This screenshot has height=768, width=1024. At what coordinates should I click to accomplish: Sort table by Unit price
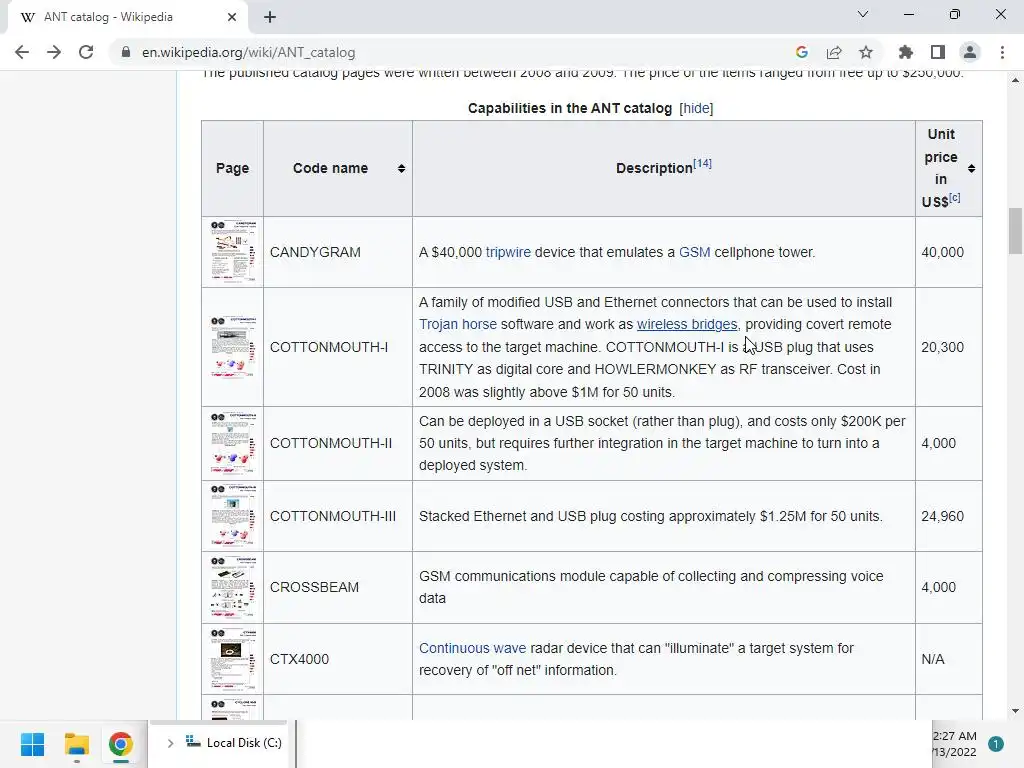click(972, 168)
